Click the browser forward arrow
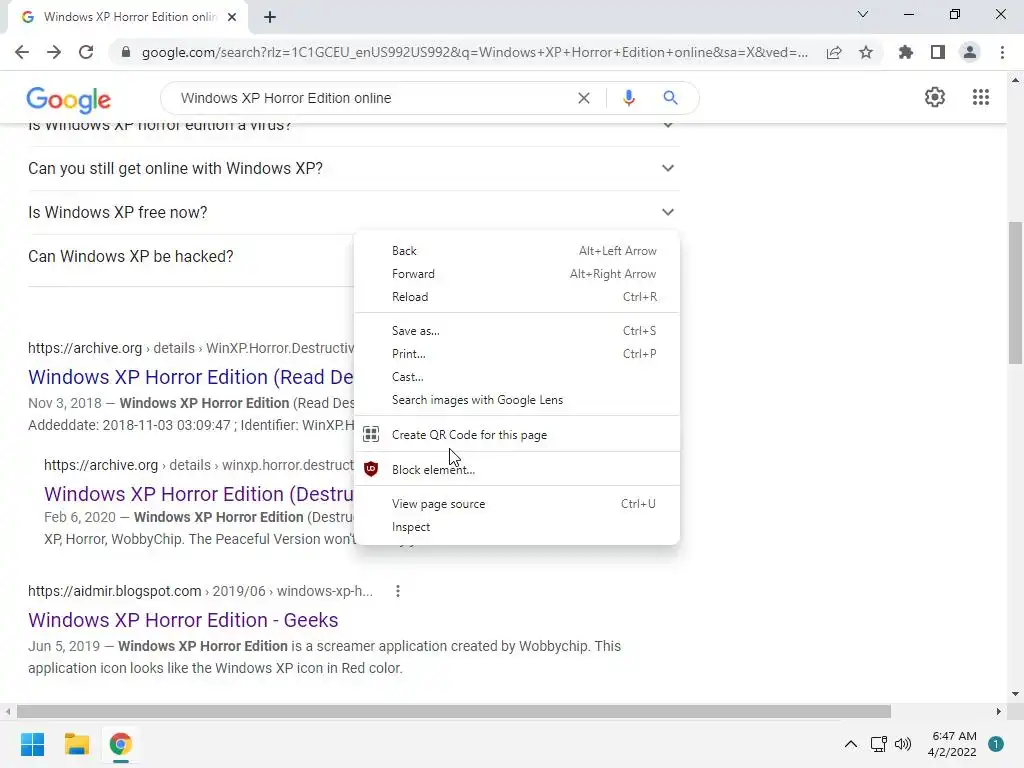Image resolution: width=1024 pixels, height=768 pixels. 54,52
